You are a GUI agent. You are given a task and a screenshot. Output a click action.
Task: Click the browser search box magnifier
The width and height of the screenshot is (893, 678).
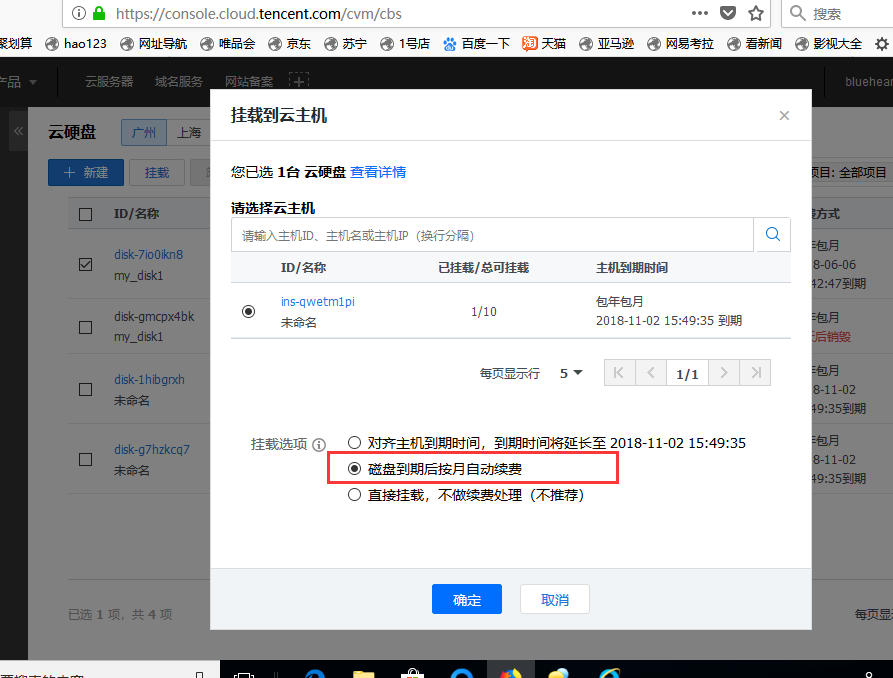(797, 13)
